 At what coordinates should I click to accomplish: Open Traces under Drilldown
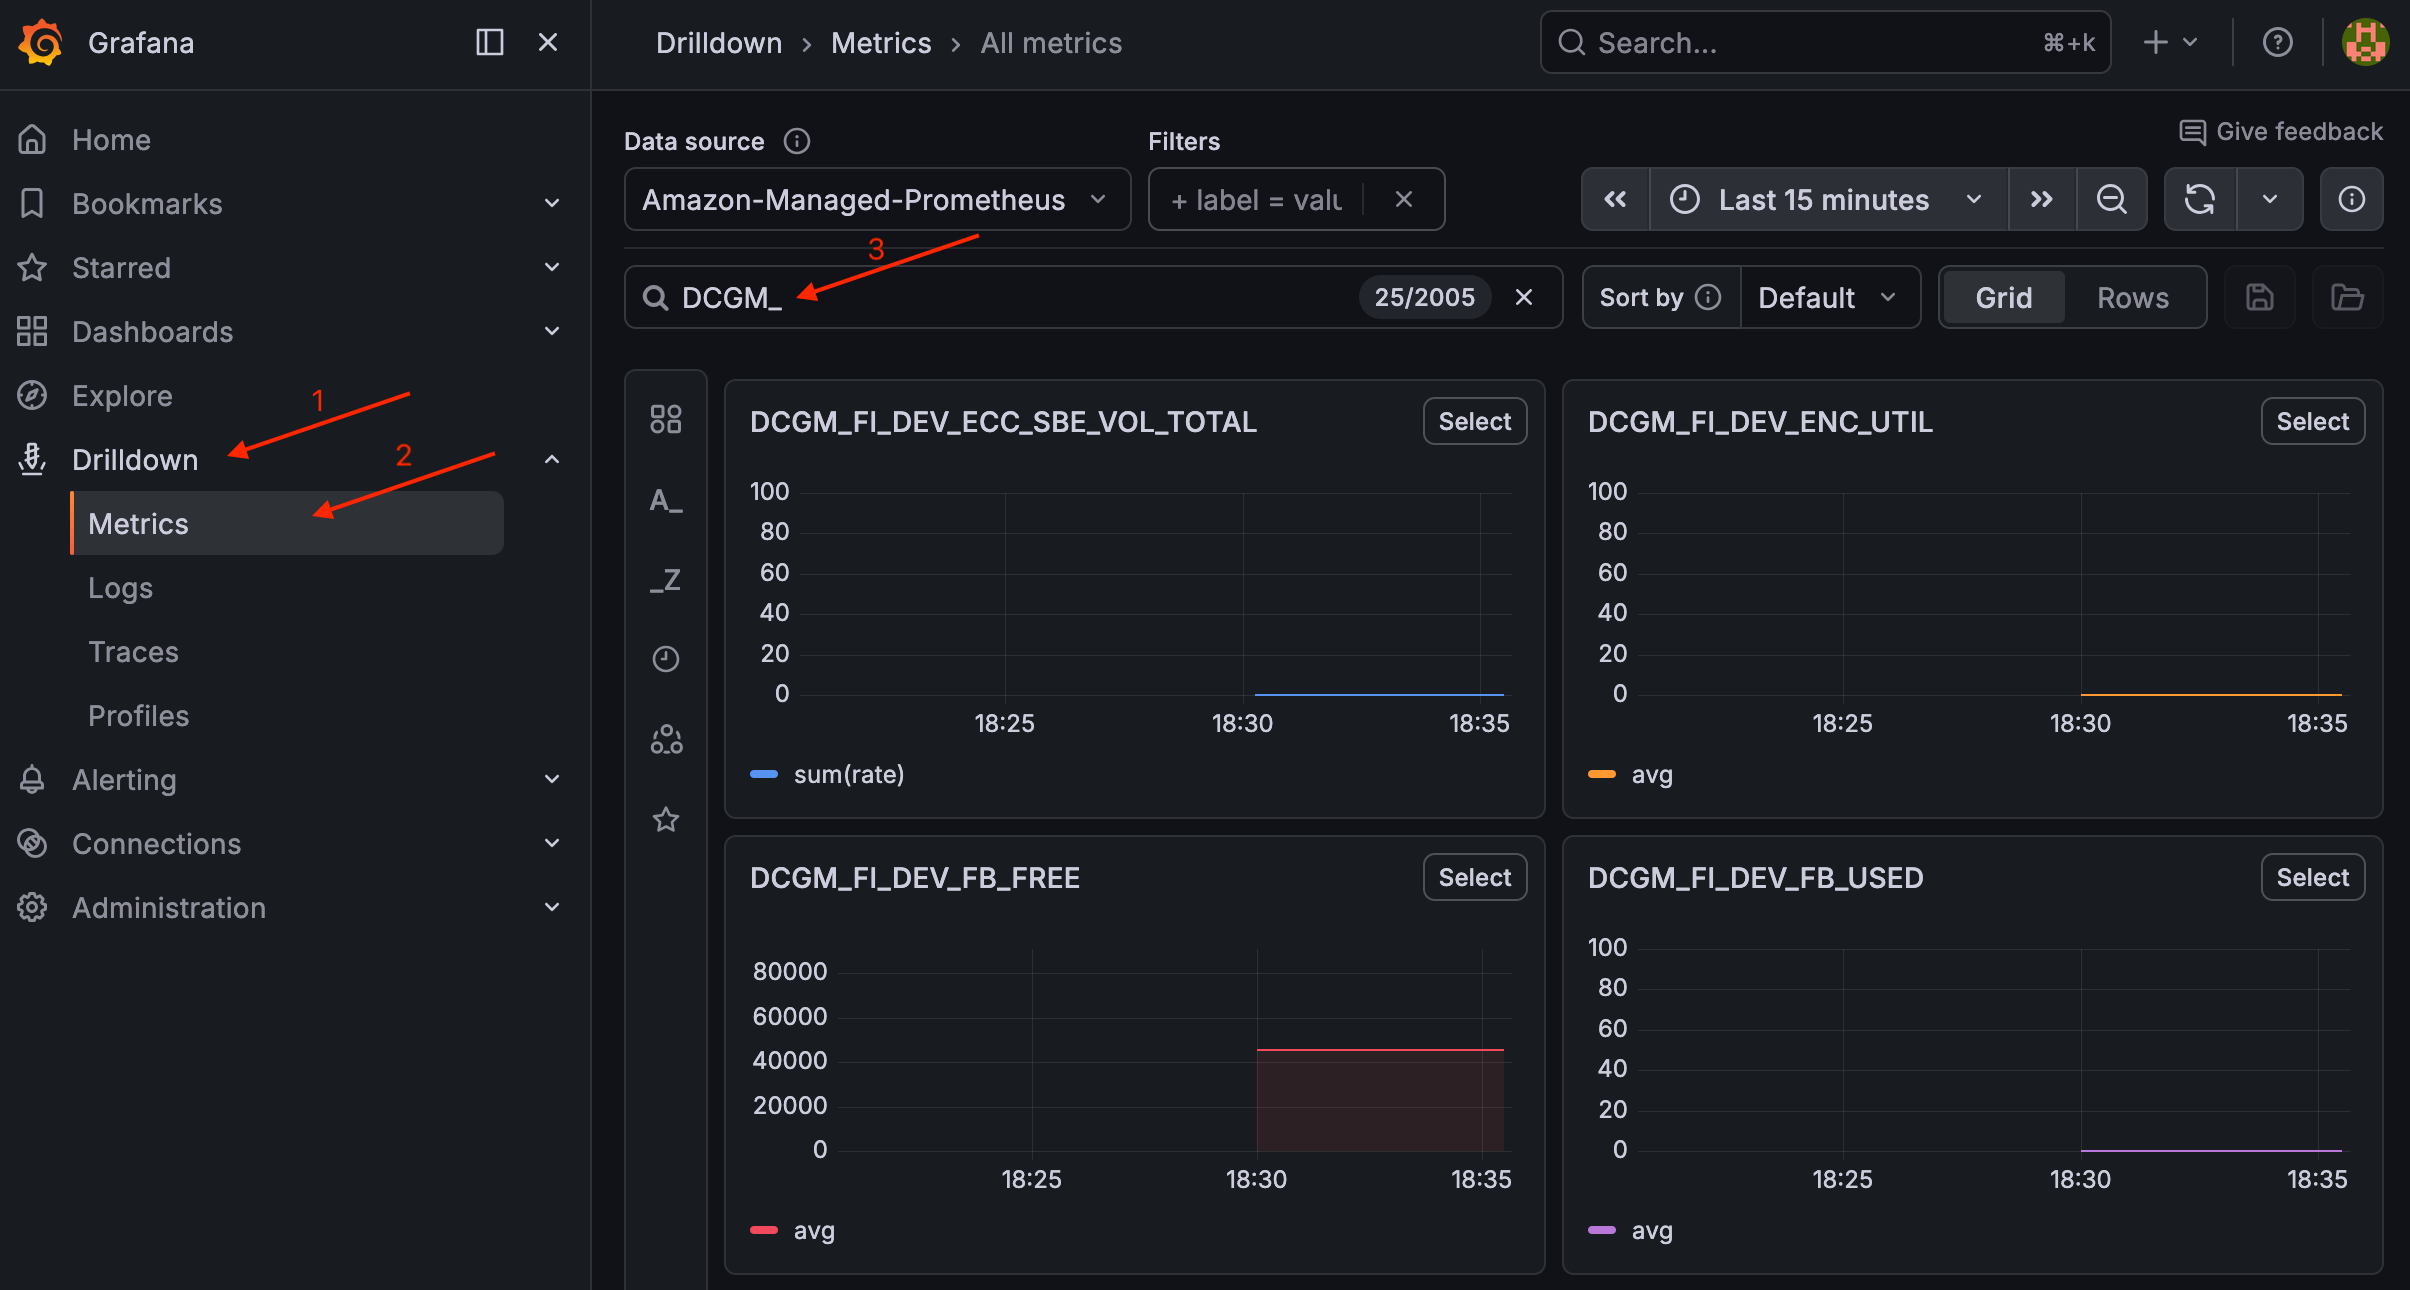point(133,652)
